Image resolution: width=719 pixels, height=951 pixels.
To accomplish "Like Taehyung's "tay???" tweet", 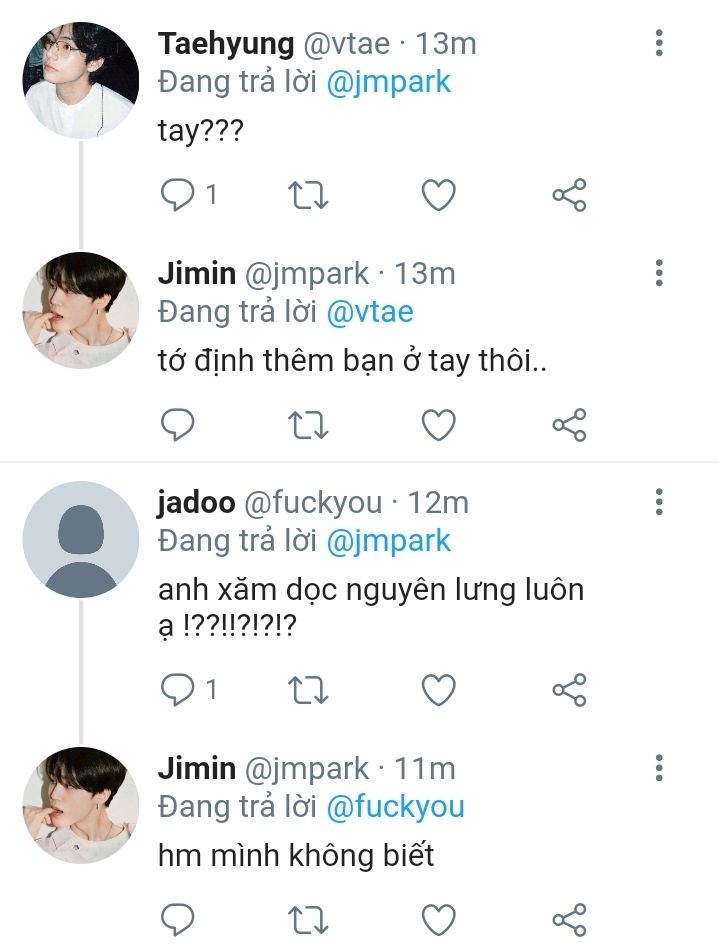I will click(x=438, y=194).
